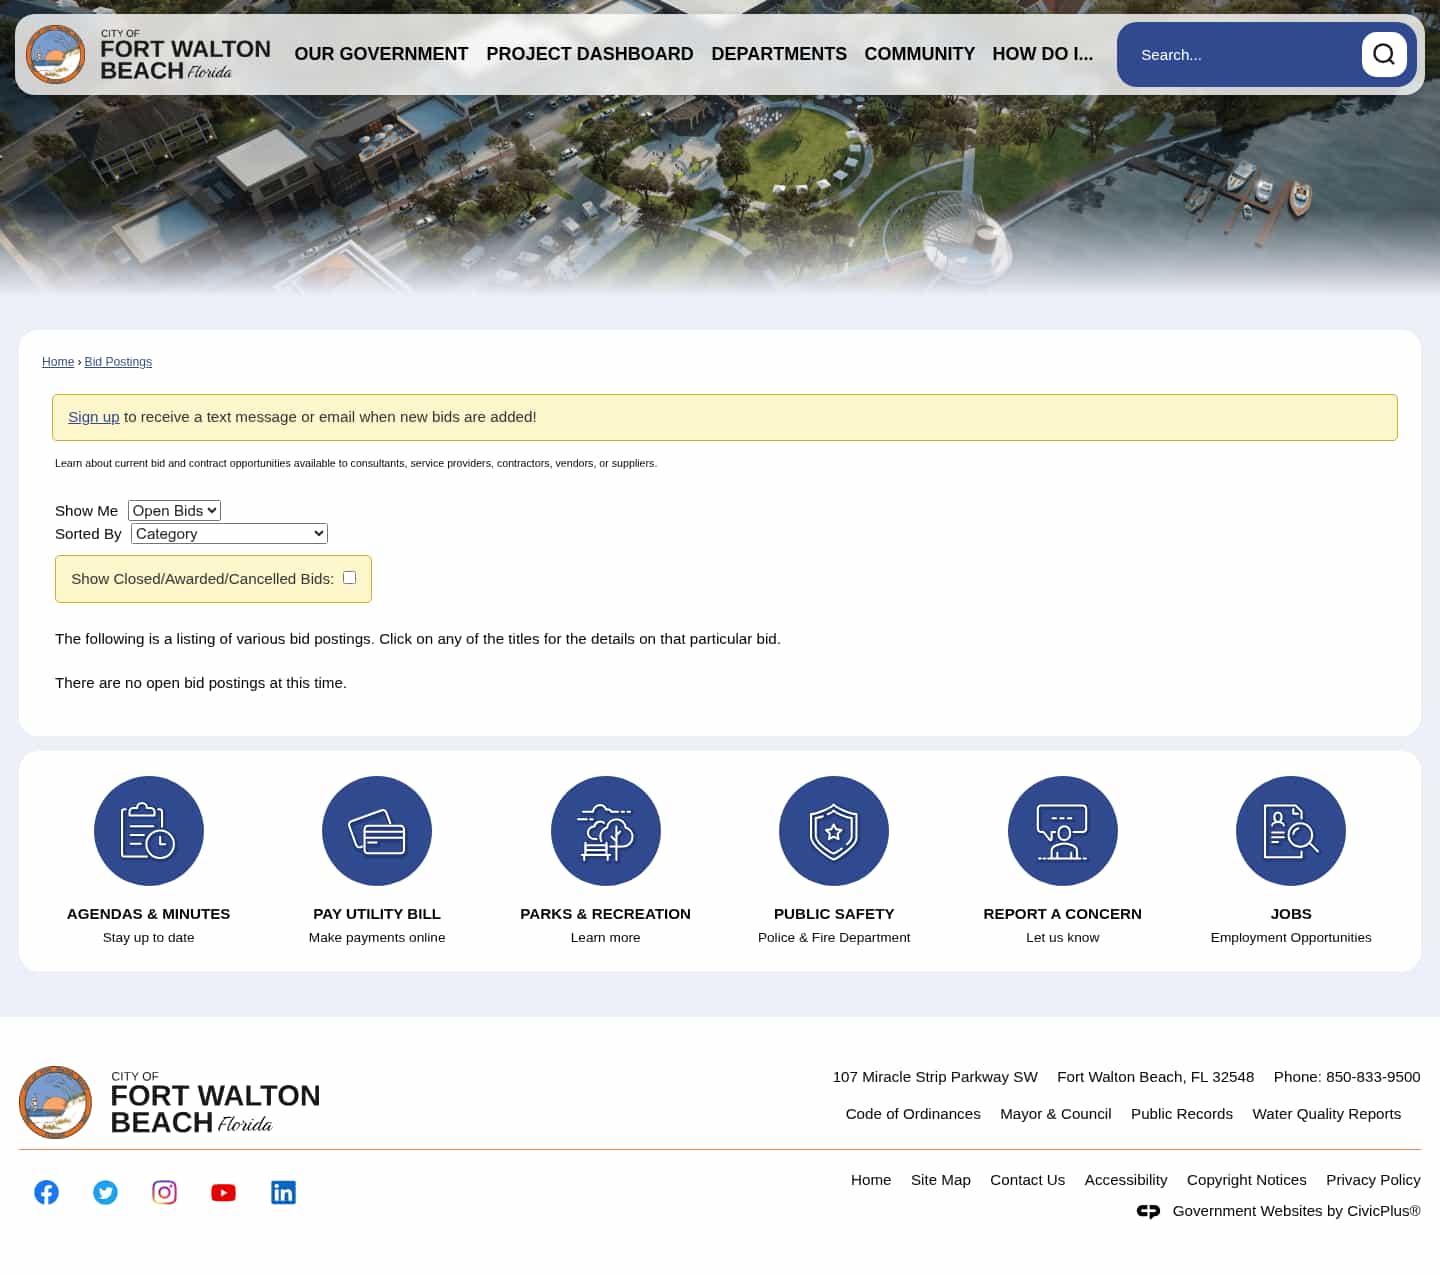The image size is (1440, 1275).
Task: Click the Jobs title text
Action: (x=1291, y=914)
